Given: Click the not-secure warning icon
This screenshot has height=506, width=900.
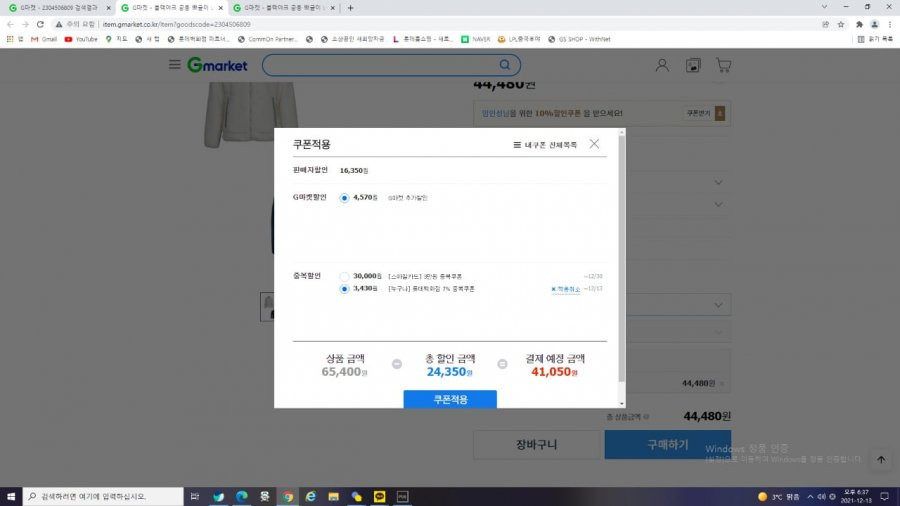Looking at the screenshot, I should tap(59, 25).
